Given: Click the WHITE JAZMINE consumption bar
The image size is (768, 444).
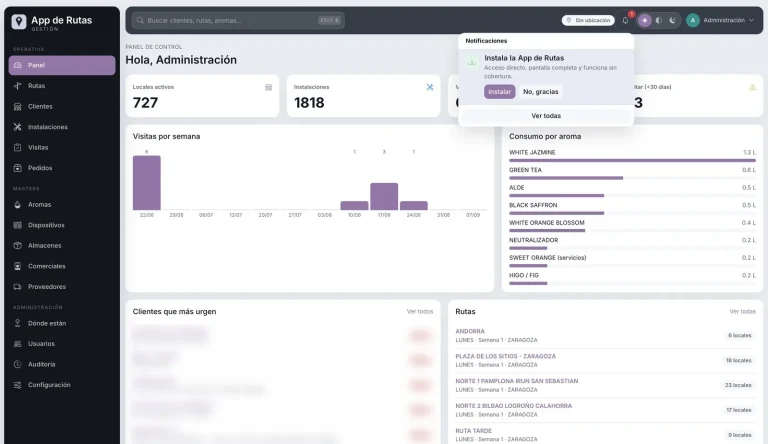Looking at the screenshot, I should 632,160.
